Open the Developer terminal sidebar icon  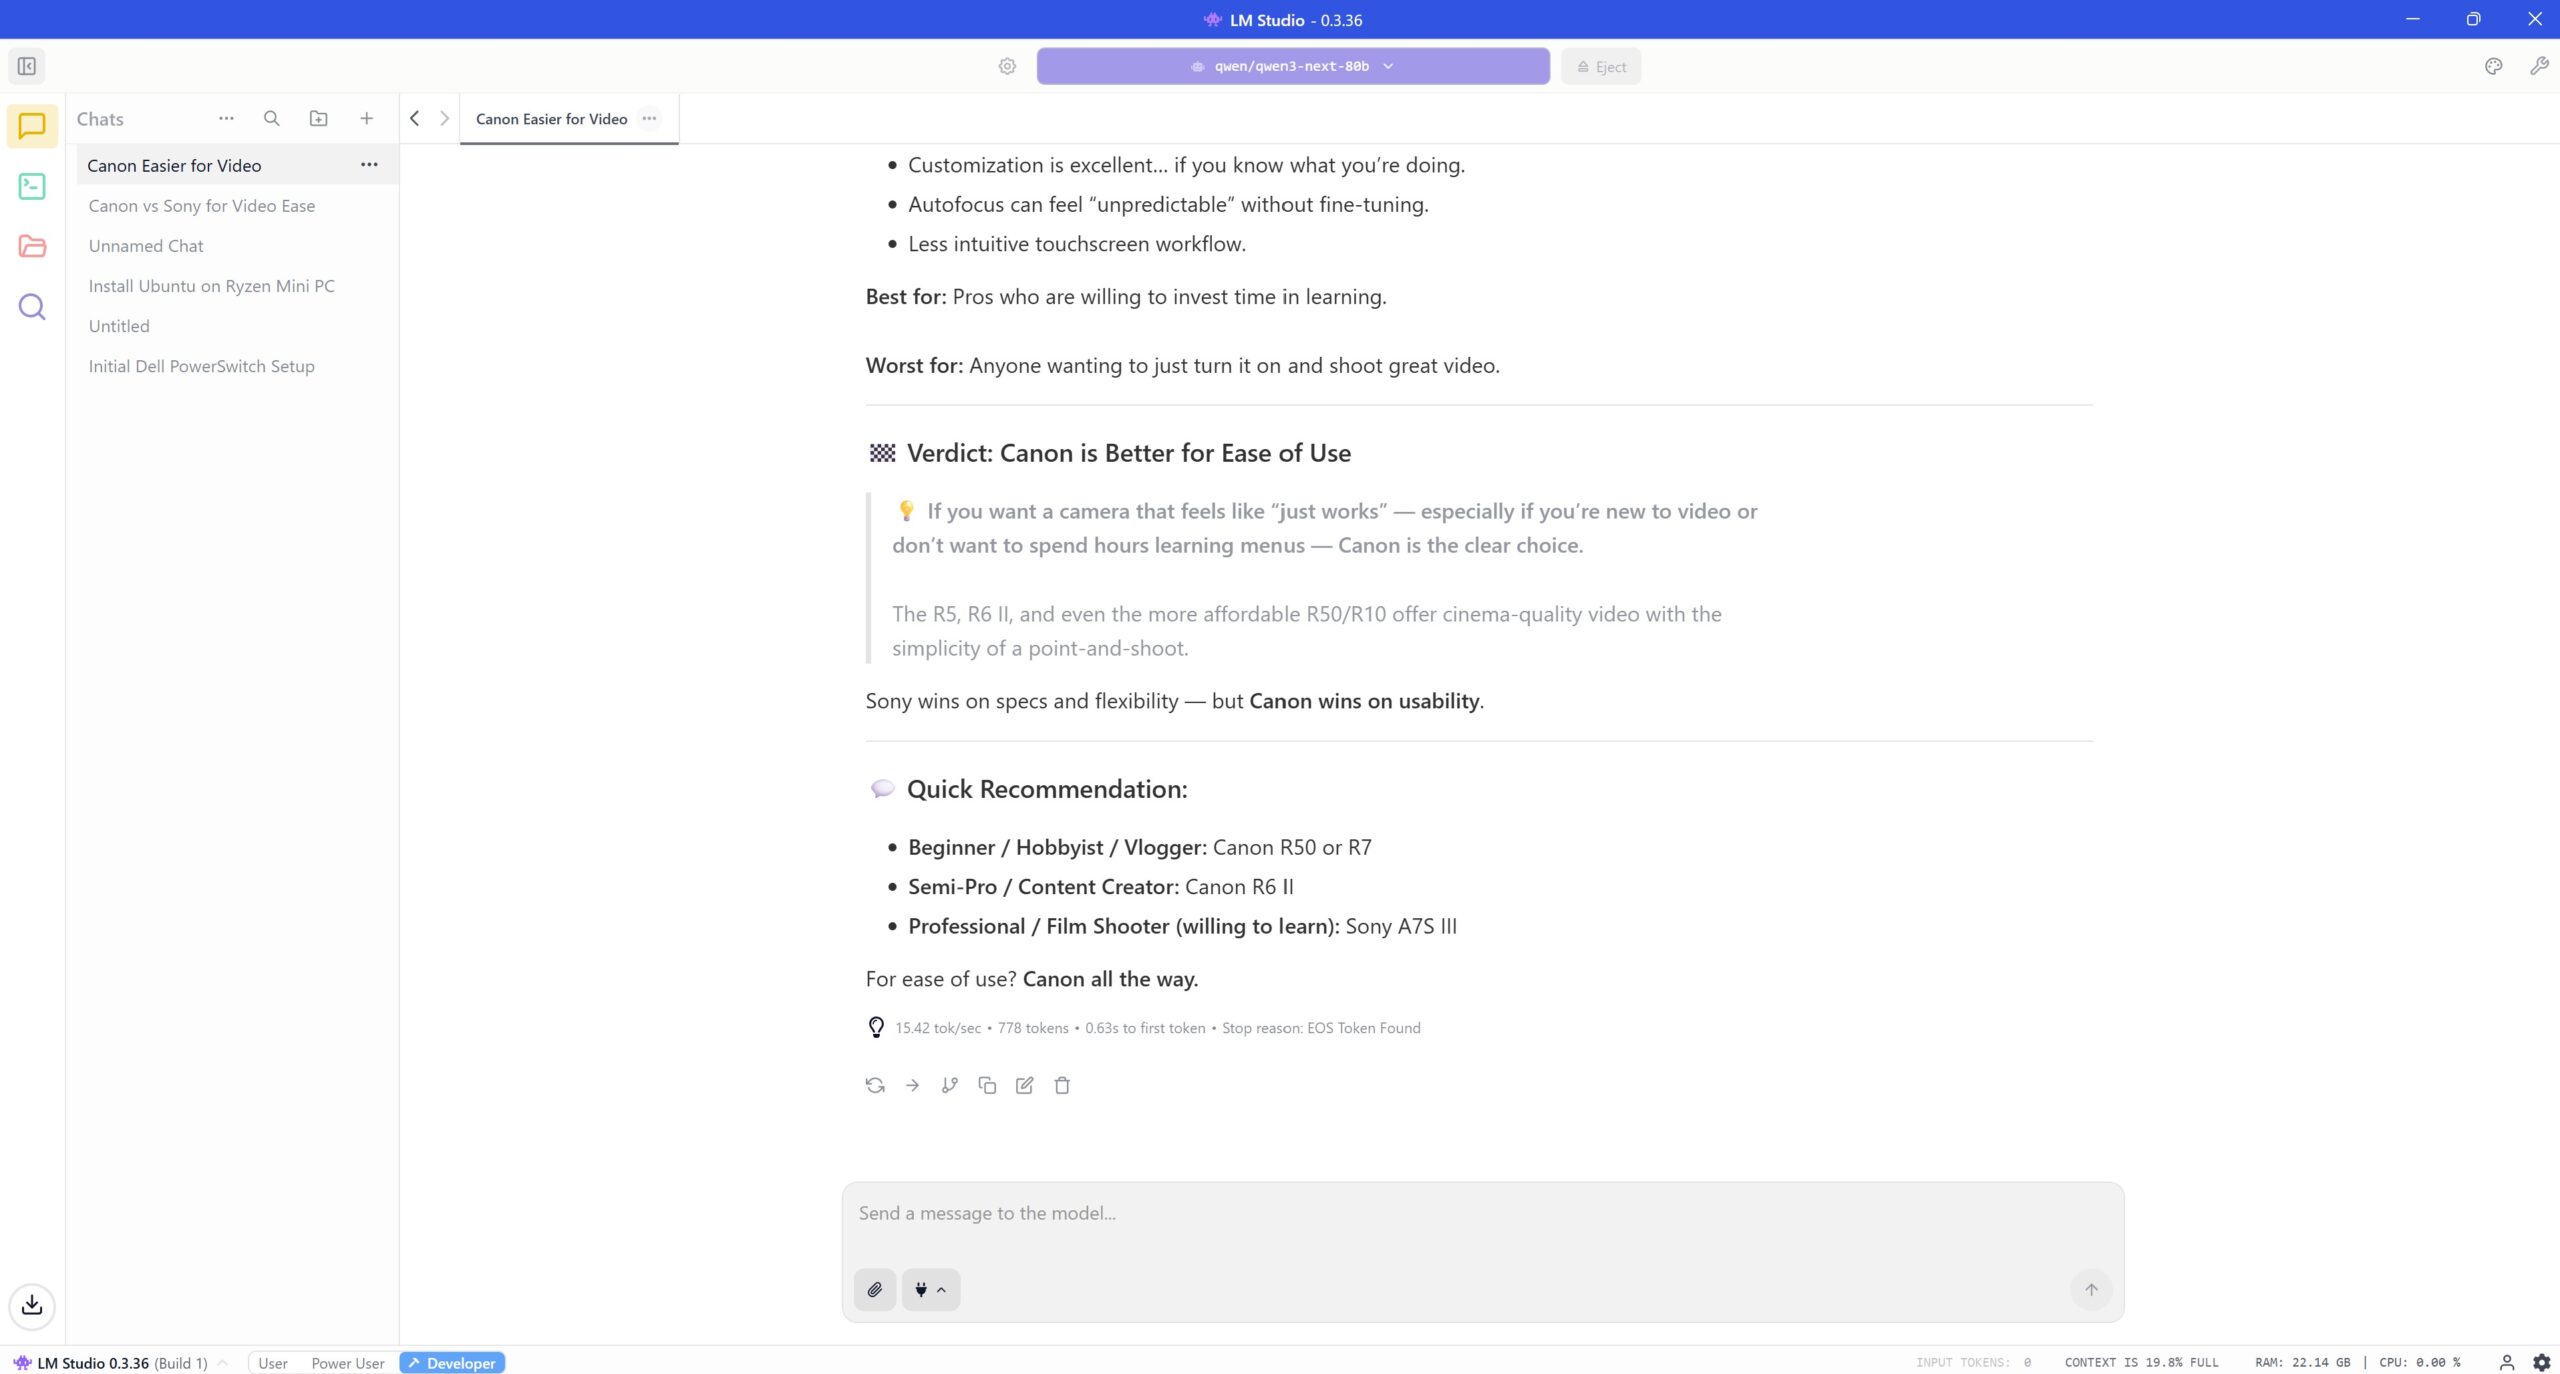coord(32,186)
